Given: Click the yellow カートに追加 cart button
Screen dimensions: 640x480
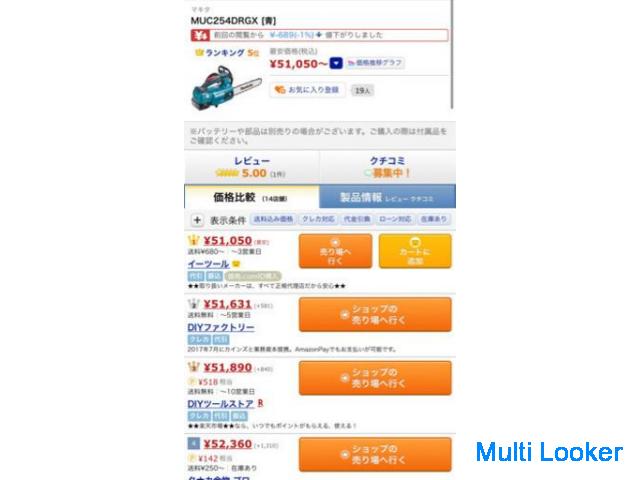Looking at the screenshot, I should click(415, 251).
